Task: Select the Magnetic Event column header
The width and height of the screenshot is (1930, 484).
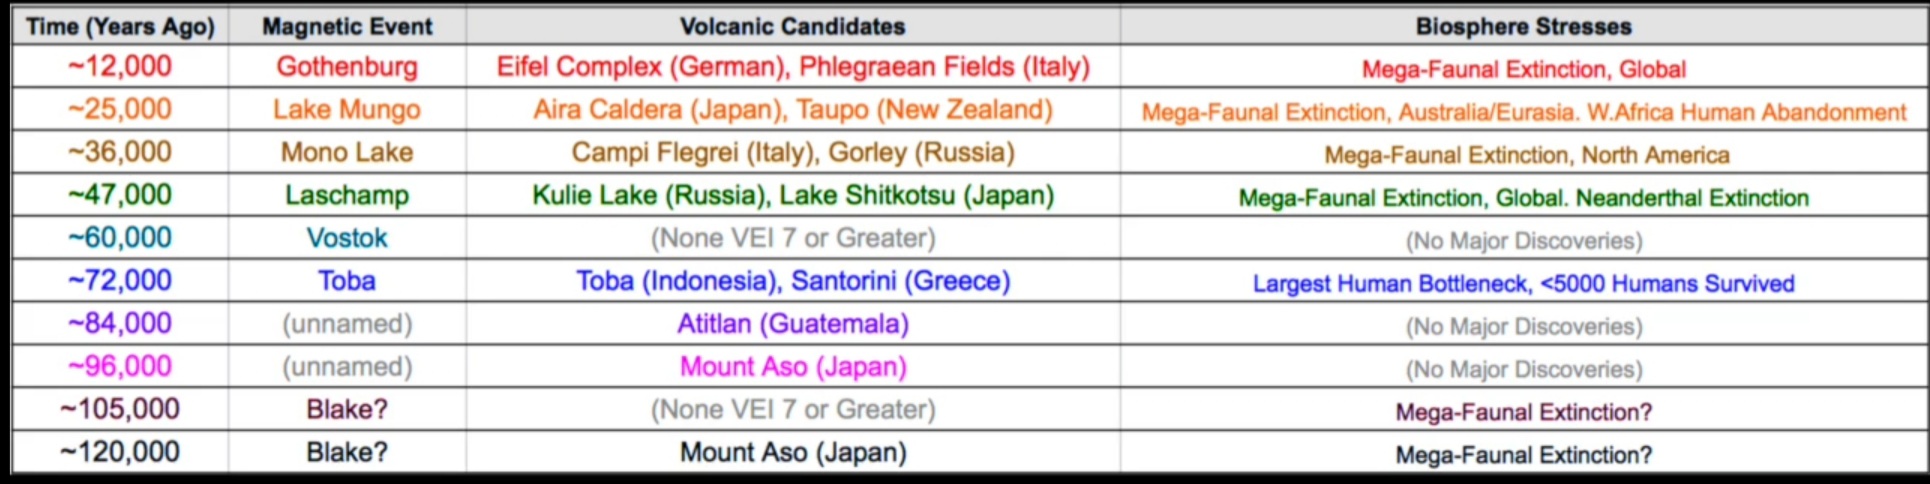Action: (347, 26)
